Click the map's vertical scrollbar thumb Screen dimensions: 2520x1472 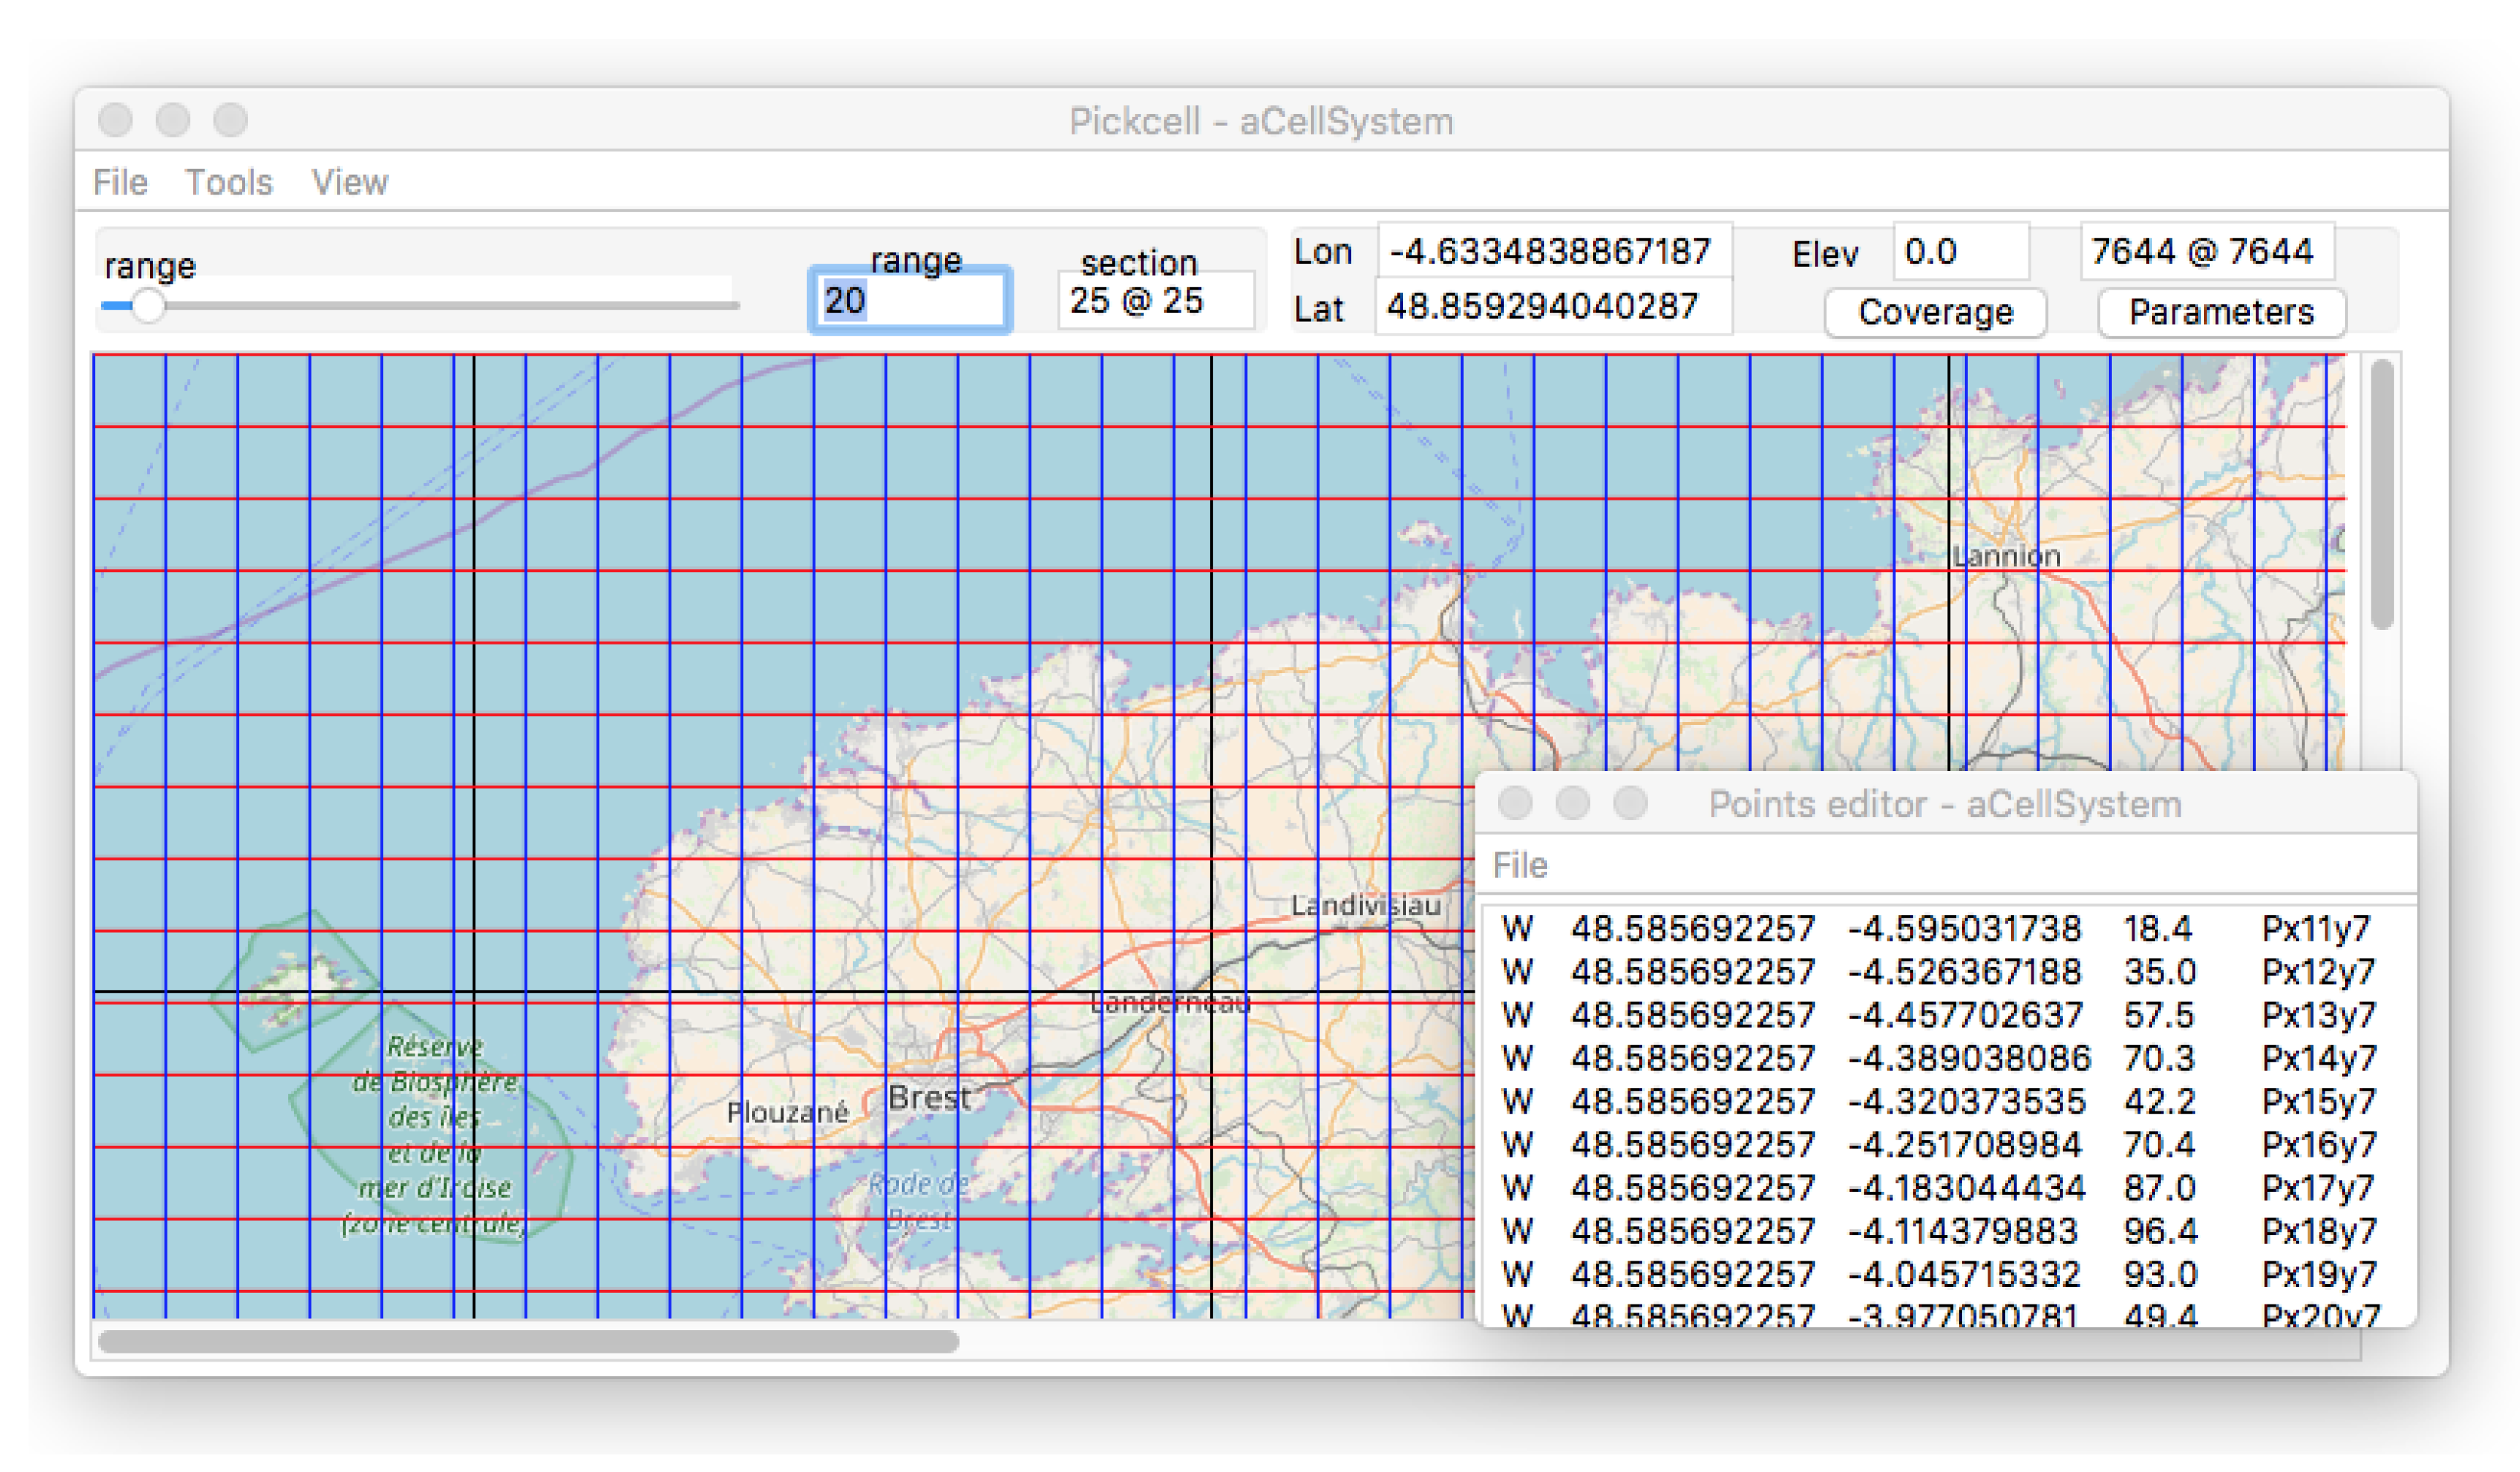coord(2382,494)
